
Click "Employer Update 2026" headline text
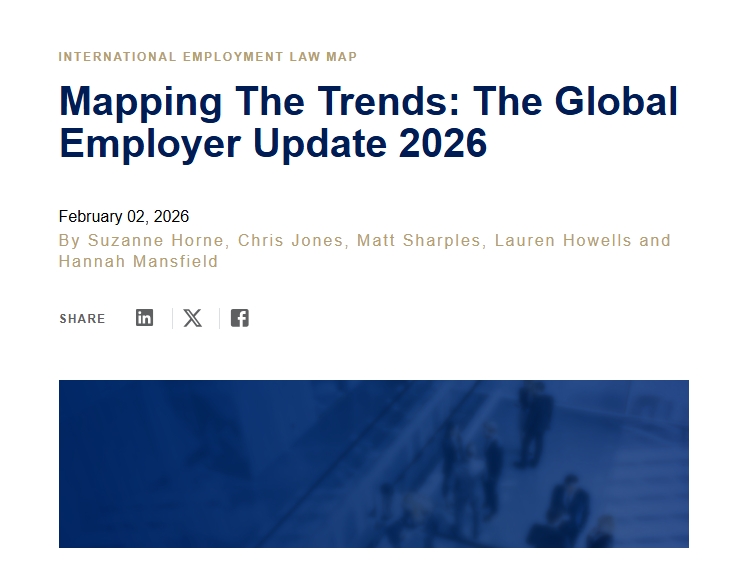(273, 144)
